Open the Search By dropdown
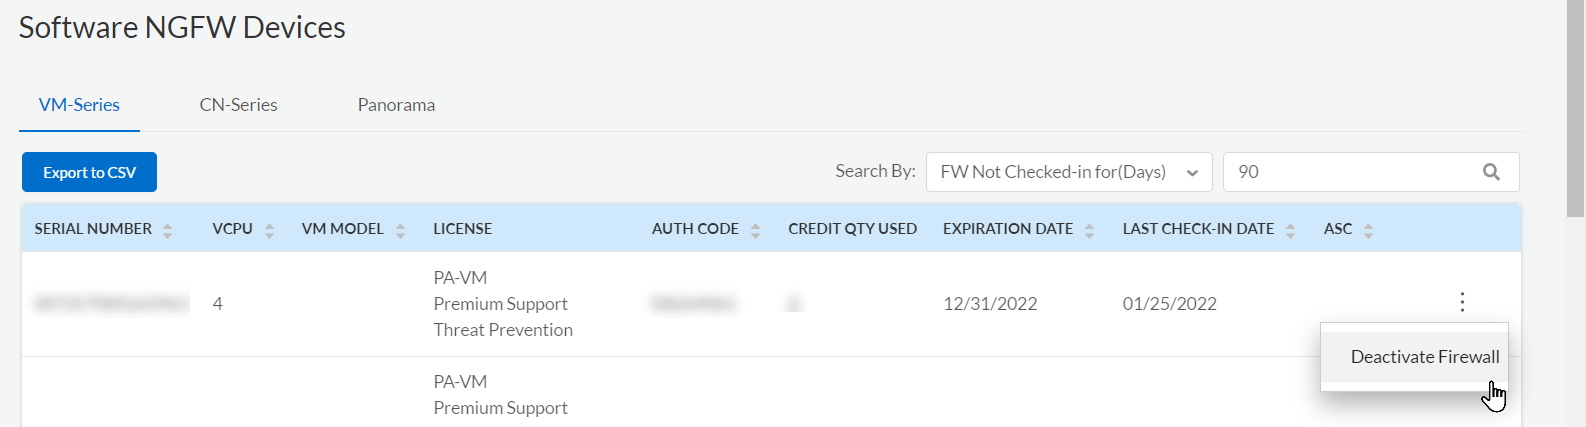 click(x=1068, y=172)
